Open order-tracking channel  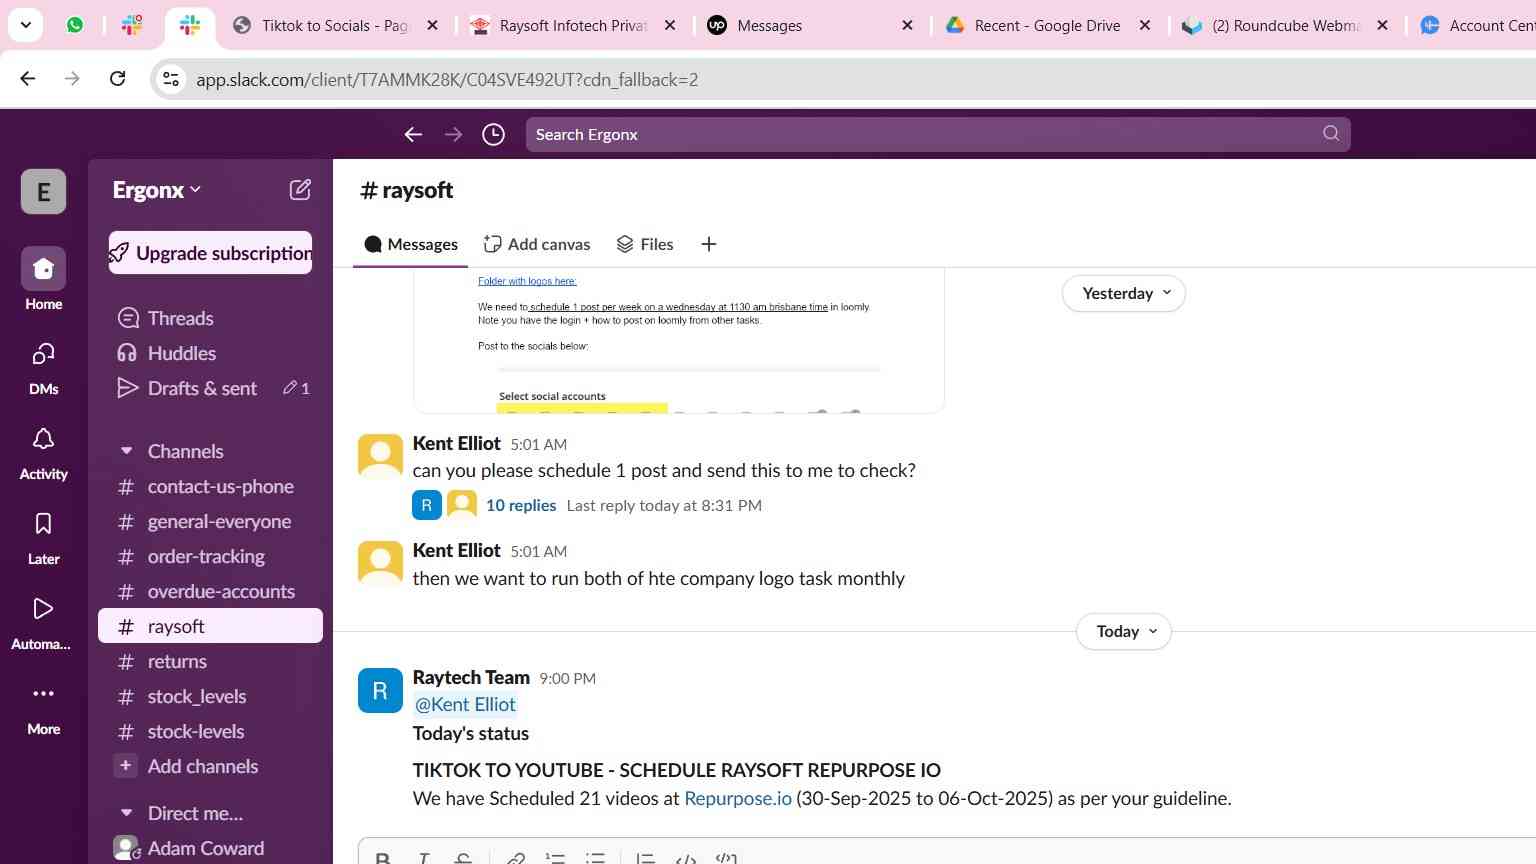tap(210, 556)
